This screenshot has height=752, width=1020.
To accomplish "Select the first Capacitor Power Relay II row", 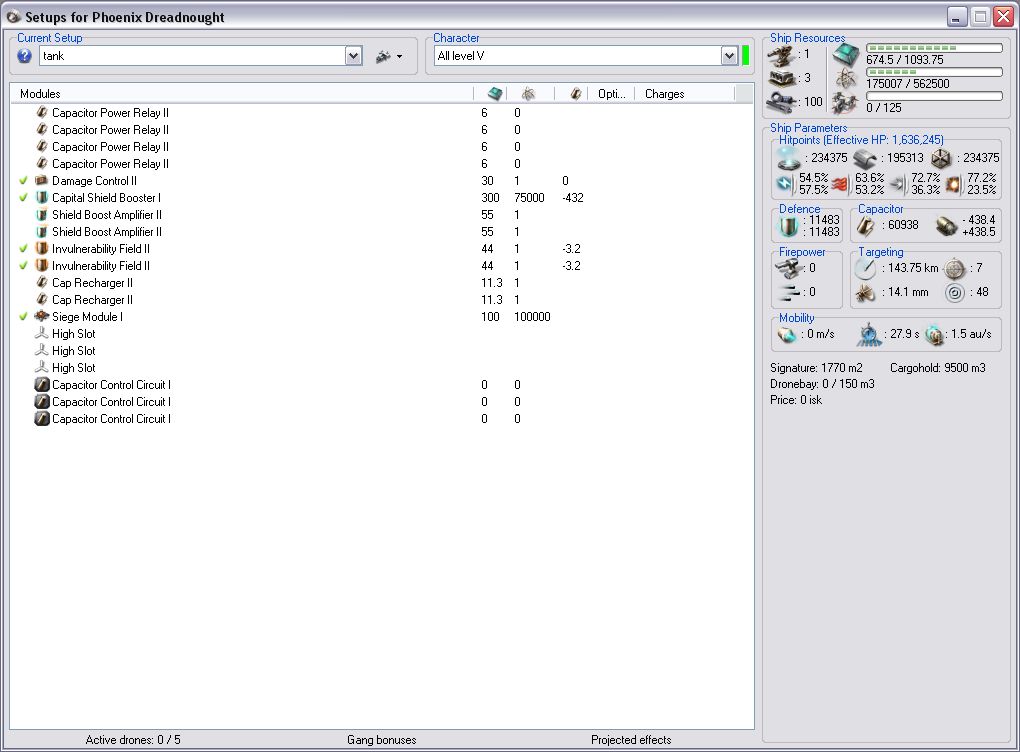I will 381,113.
